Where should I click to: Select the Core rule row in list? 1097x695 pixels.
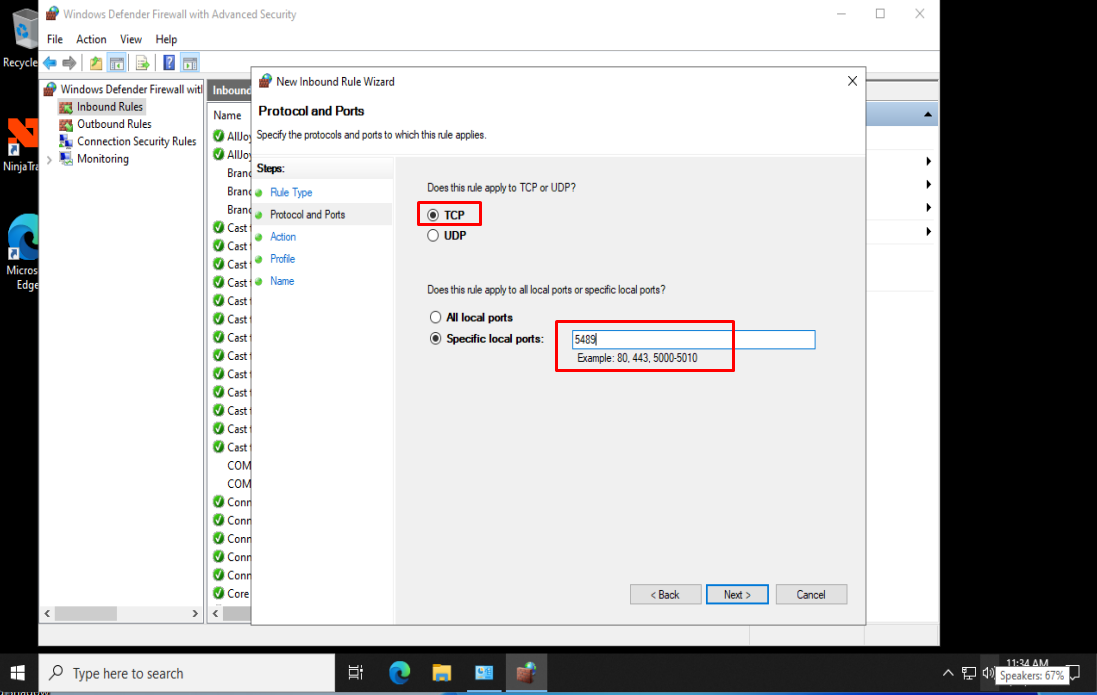click(231, 594)
